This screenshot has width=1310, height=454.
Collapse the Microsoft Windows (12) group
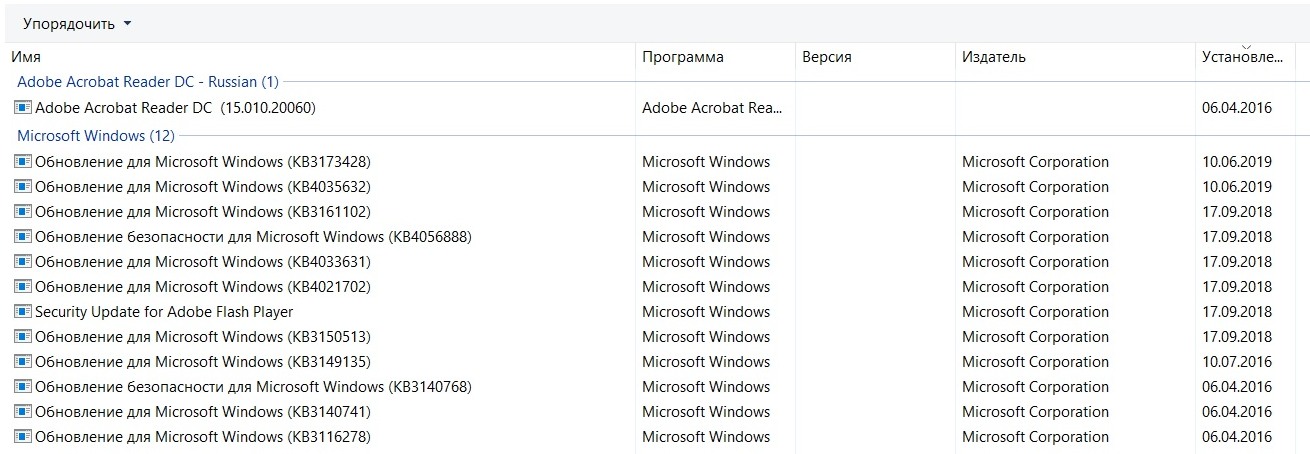(96, 135)
